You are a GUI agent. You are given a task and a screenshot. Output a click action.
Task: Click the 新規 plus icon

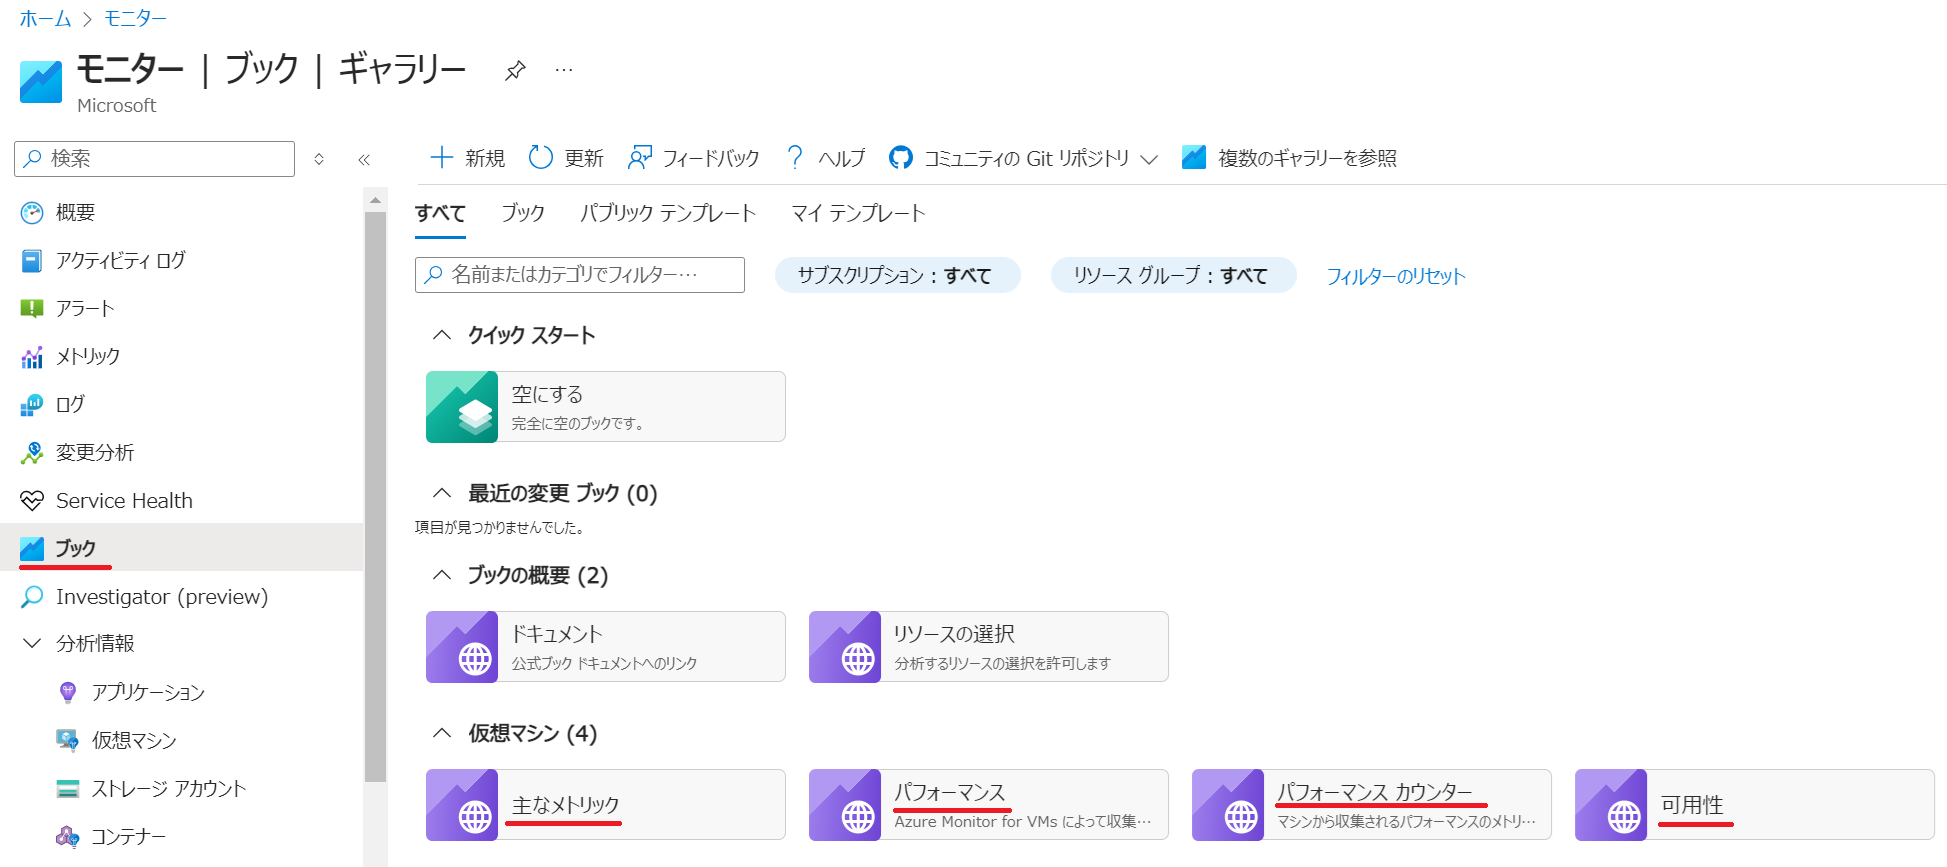tap(441, 158)
